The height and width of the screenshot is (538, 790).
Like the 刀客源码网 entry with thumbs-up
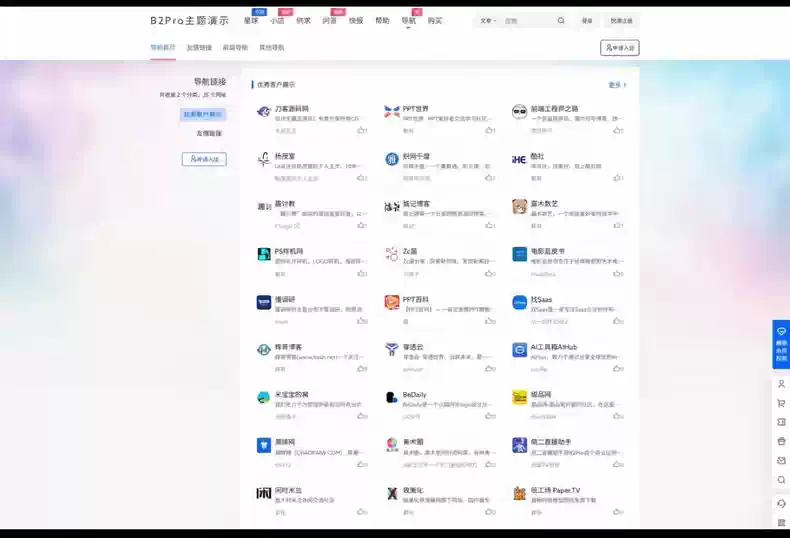(x=361, y=130)
